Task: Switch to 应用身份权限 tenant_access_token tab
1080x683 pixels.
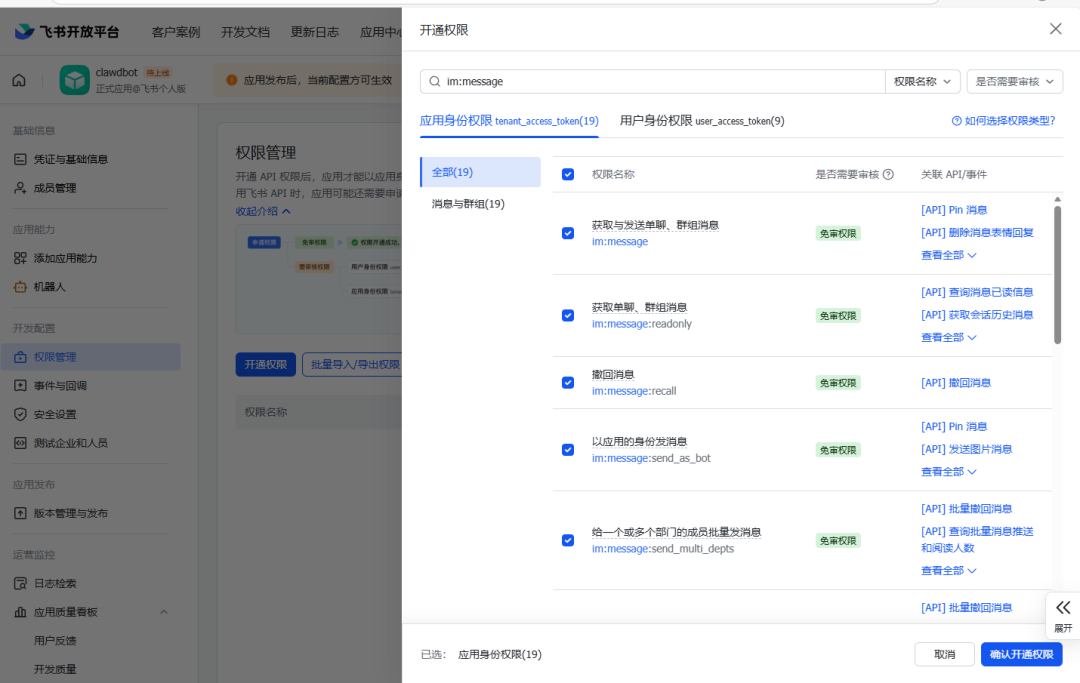Action: (x=509, y=121)
